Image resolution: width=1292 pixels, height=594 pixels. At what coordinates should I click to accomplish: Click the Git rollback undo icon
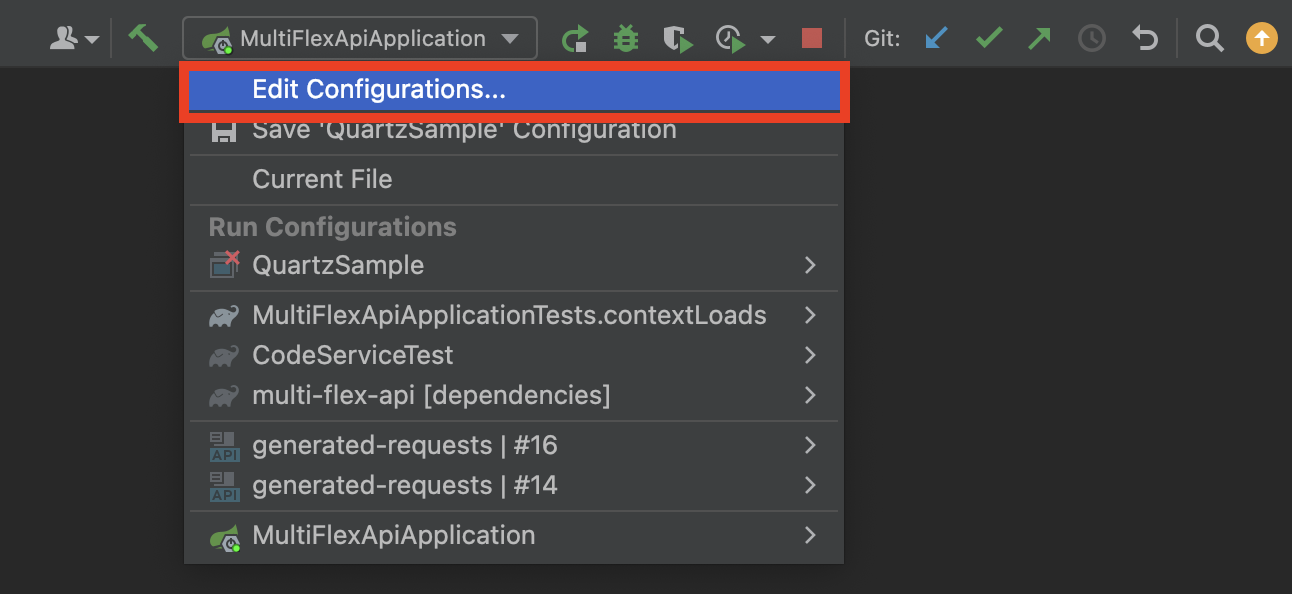click(x=1144, y=39)
